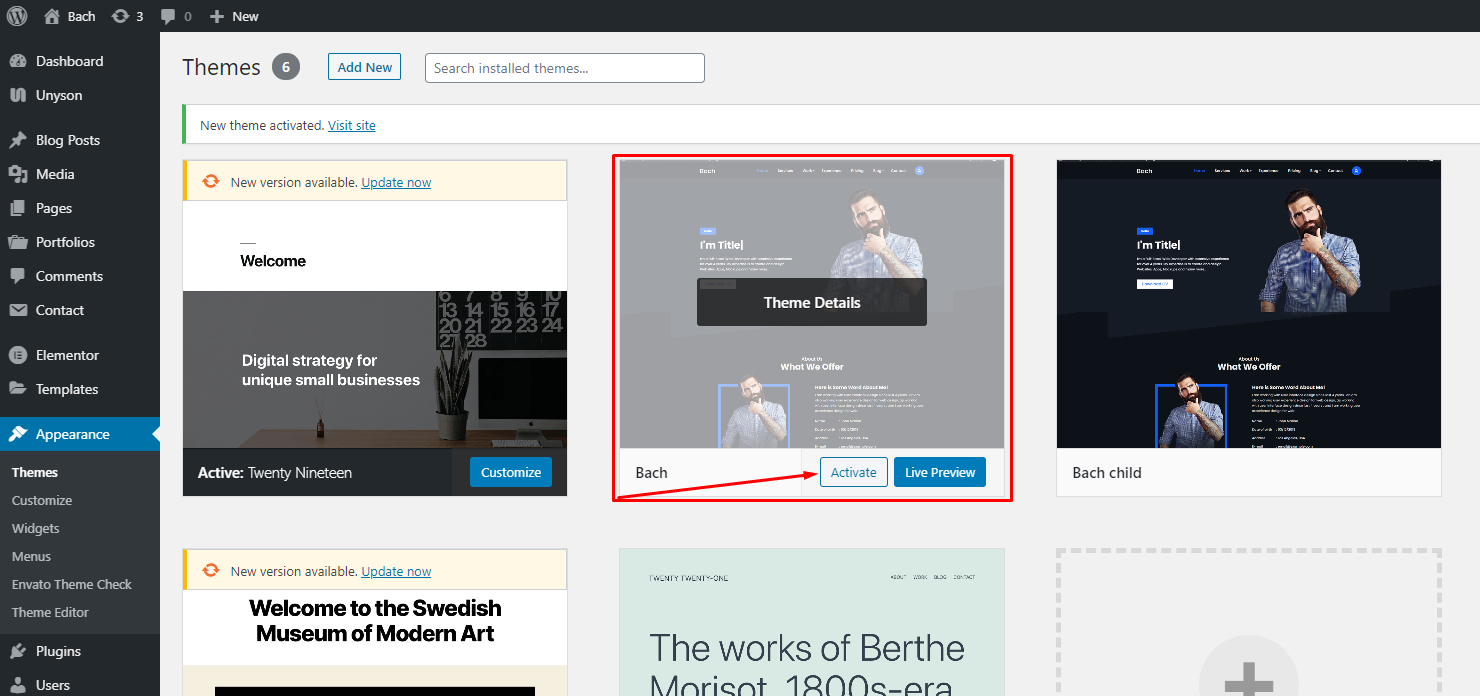Click 'Active: Twenty Nineteen' label

(275, 472)
